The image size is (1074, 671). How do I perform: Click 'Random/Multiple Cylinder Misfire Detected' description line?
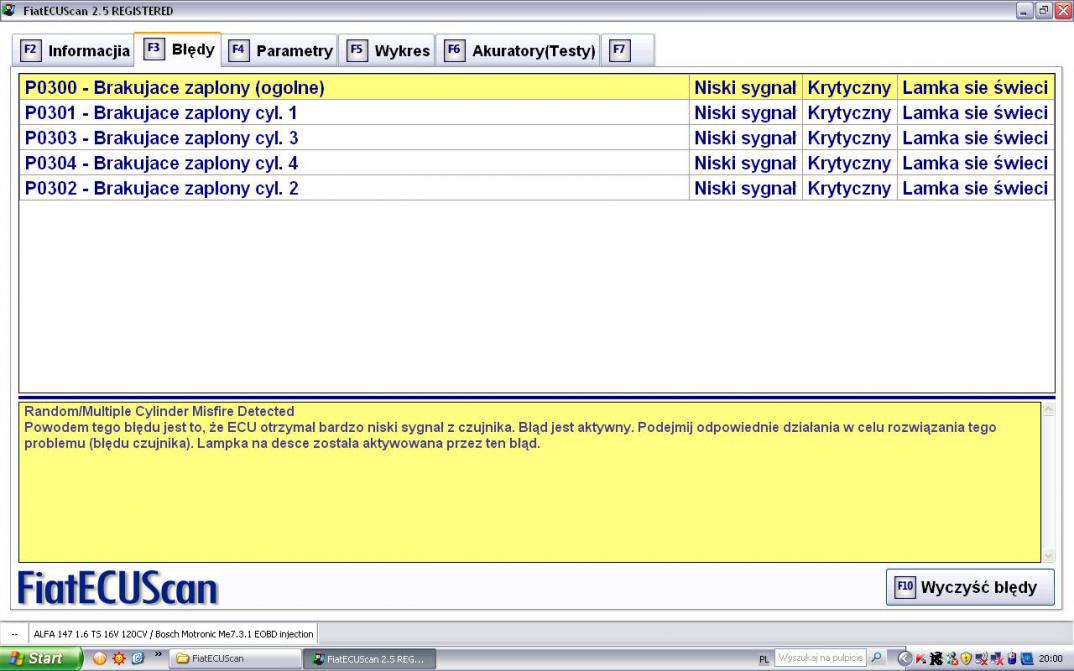pyautogui.click(x=159, y=412)
